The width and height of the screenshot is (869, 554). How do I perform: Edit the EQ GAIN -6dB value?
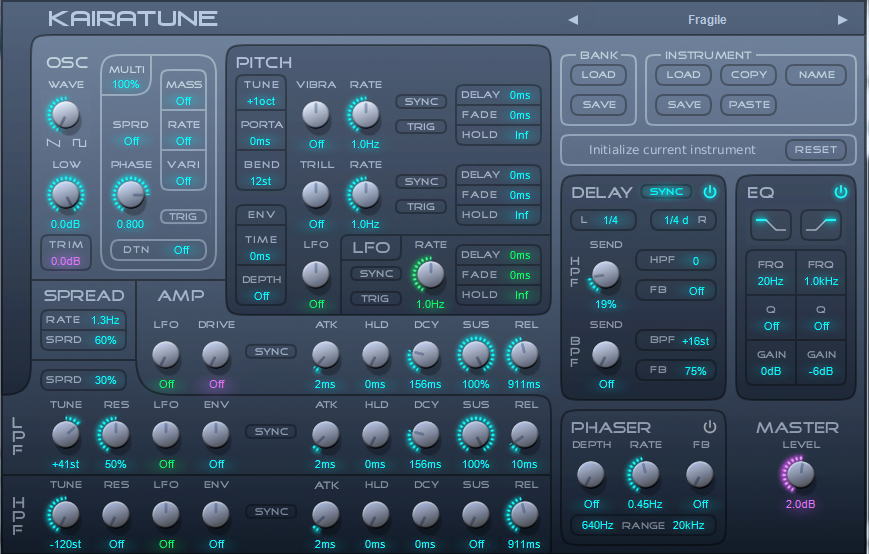pos(821,371)
